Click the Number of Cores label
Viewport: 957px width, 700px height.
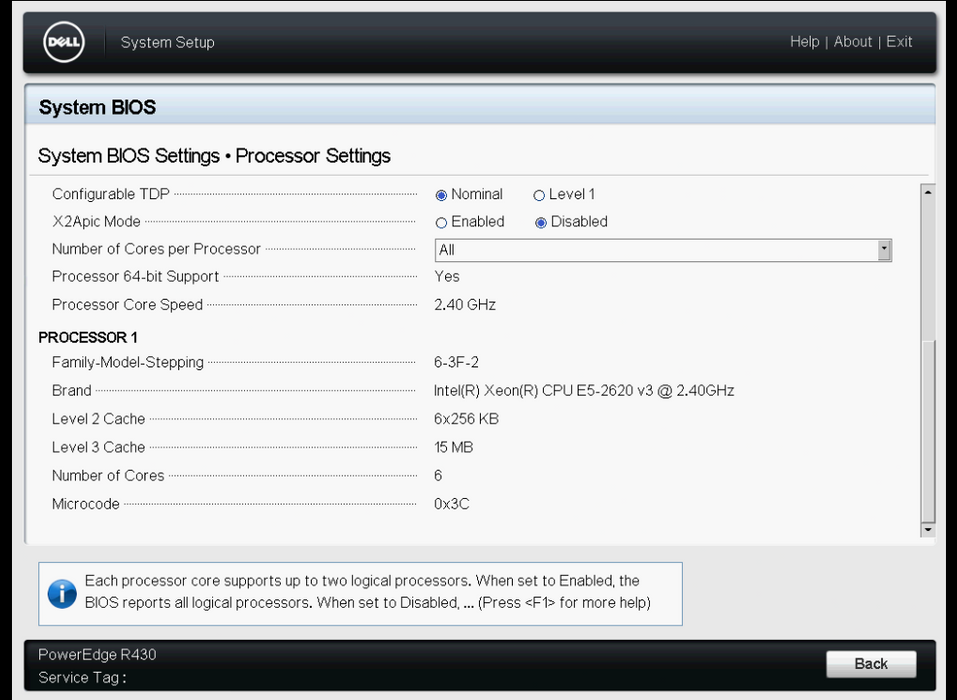pyautogui.click(x=108, y=475)
